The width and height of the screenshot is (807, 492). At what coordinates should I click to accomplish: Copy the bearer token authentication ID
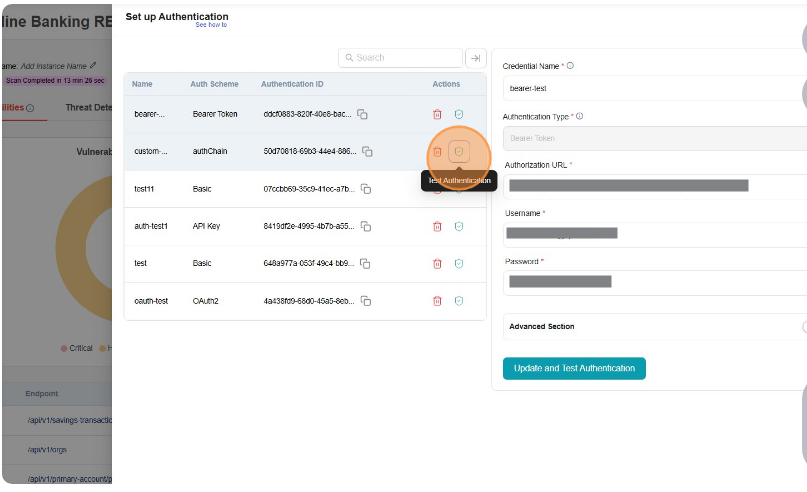coord(363,115)
